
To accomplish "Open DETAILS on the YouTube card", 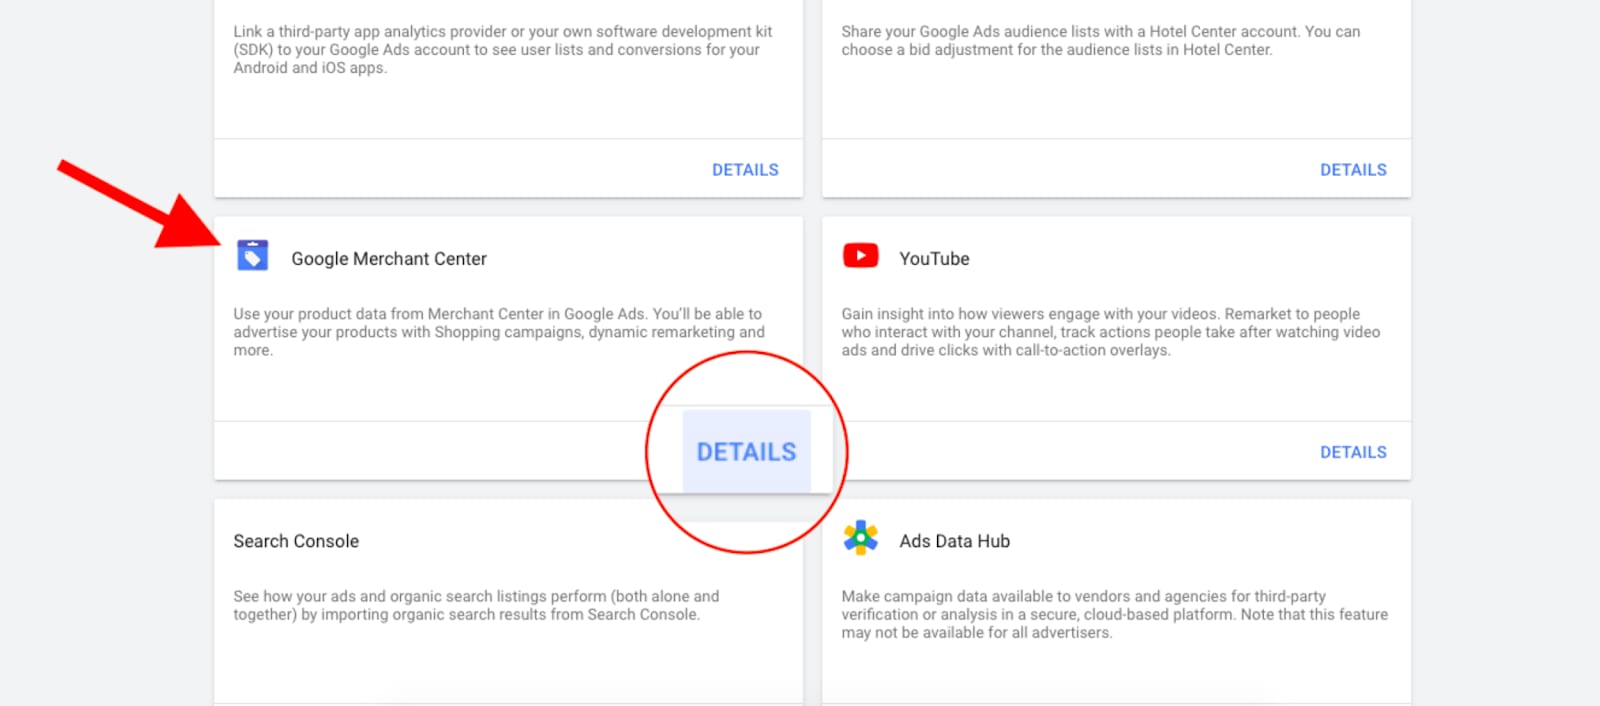I will (1352, 452).
